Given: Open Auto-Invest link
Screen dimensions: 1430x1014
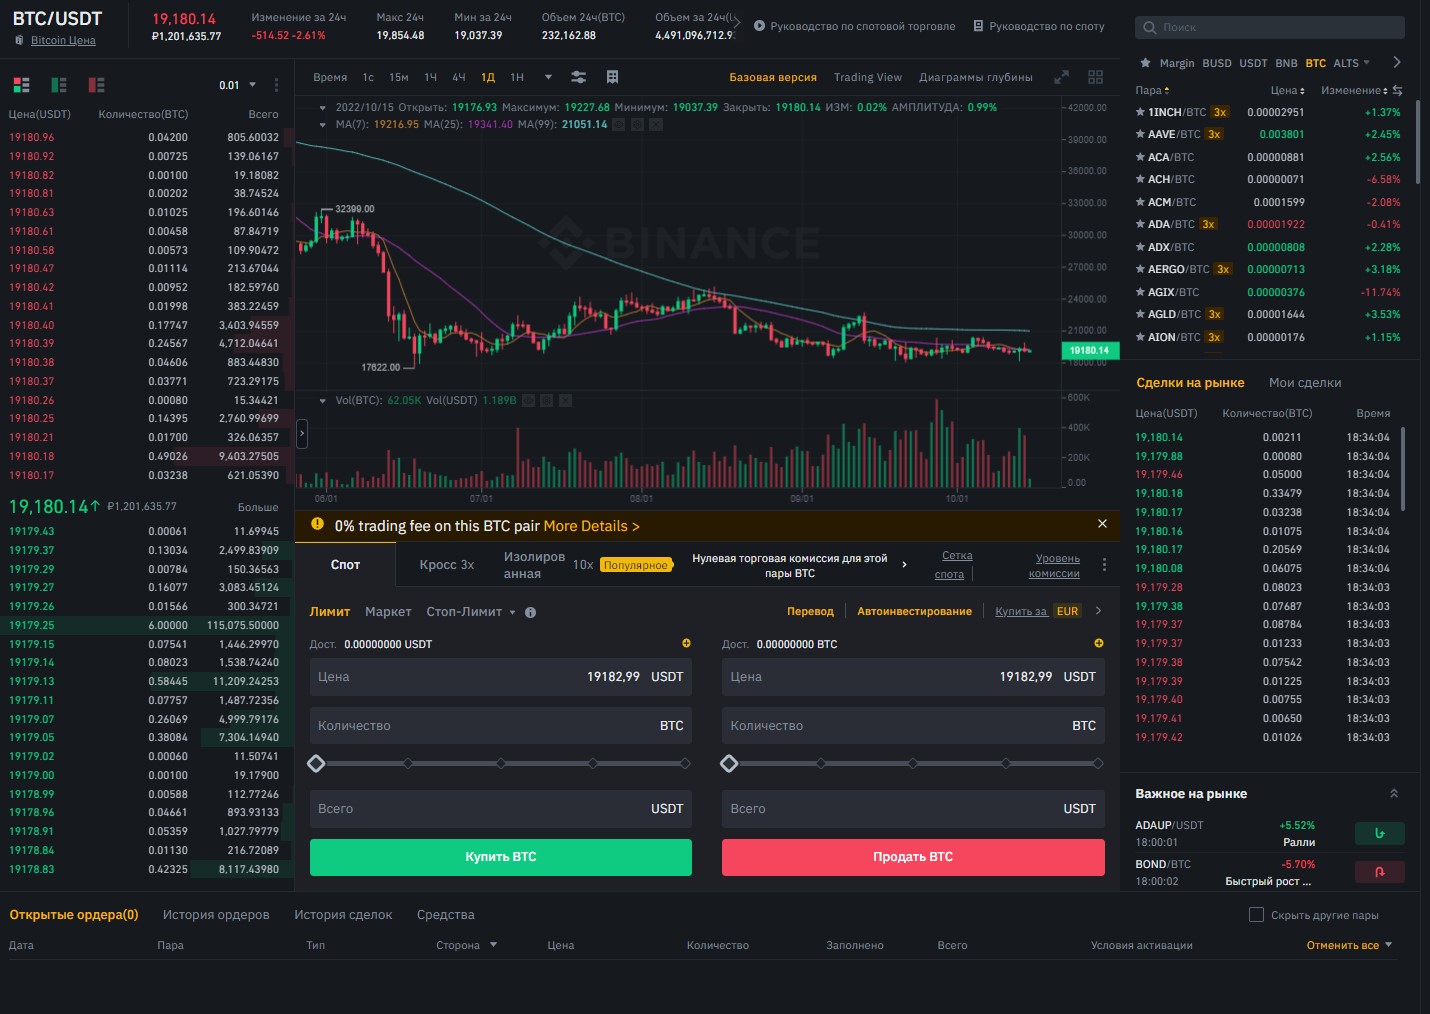Looking at the screenshot, I should (x=914, y=611).
